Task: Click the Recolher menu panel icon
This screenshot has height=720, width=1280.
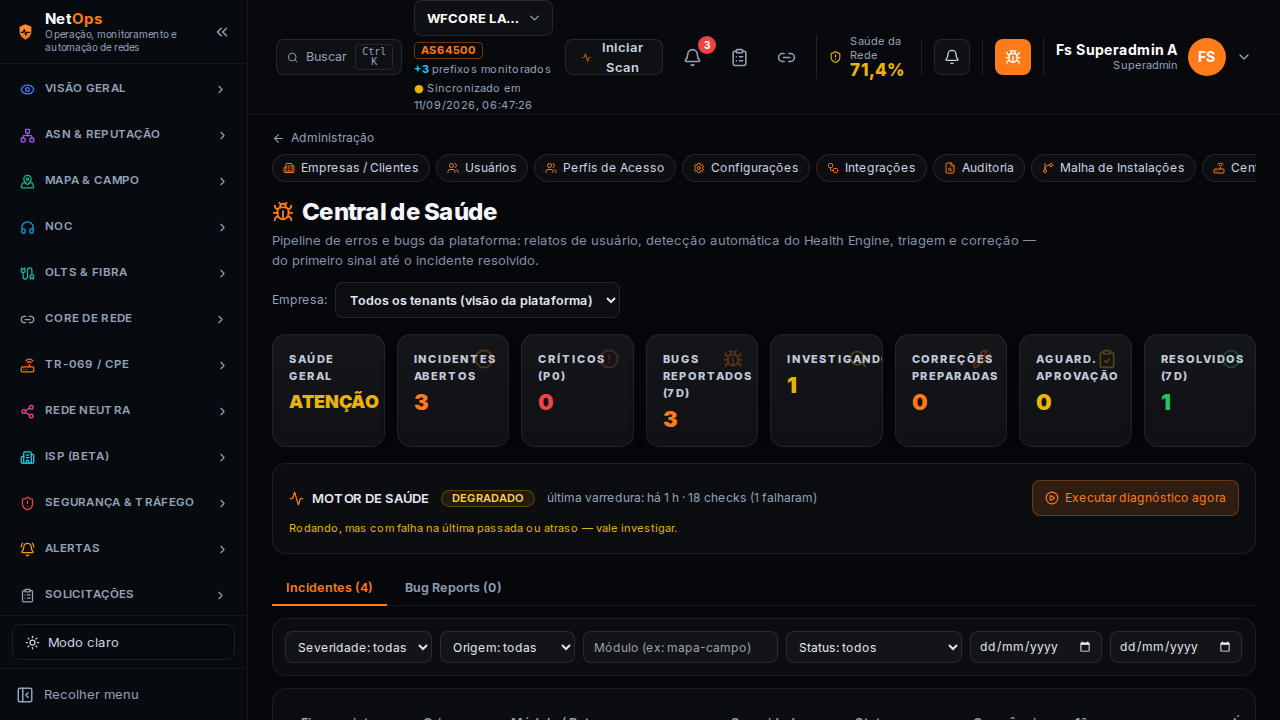Action: pyautogui.click(x=25, y=694)
